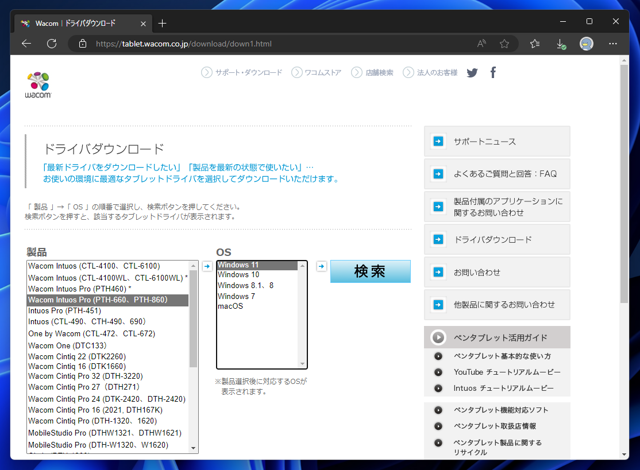Select One by Wacom (CTL-472, CTL-672)
Viewport: 640px width, 470px height.
[107, 334]
